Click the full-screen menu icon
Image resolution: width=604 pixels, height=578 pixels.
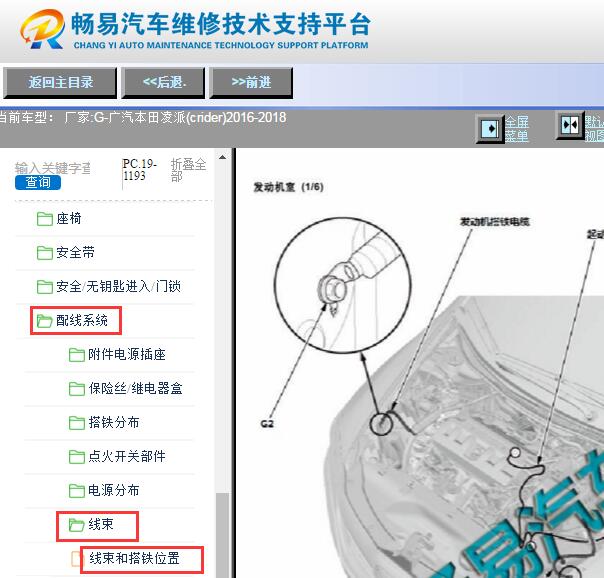click(490, 129)
